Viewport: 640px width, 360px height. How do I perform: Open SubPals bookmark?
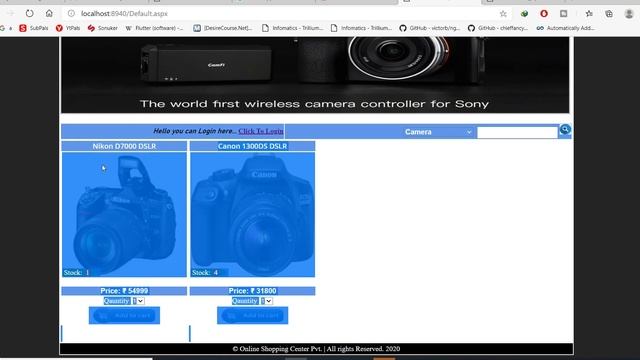pos(34,28)
